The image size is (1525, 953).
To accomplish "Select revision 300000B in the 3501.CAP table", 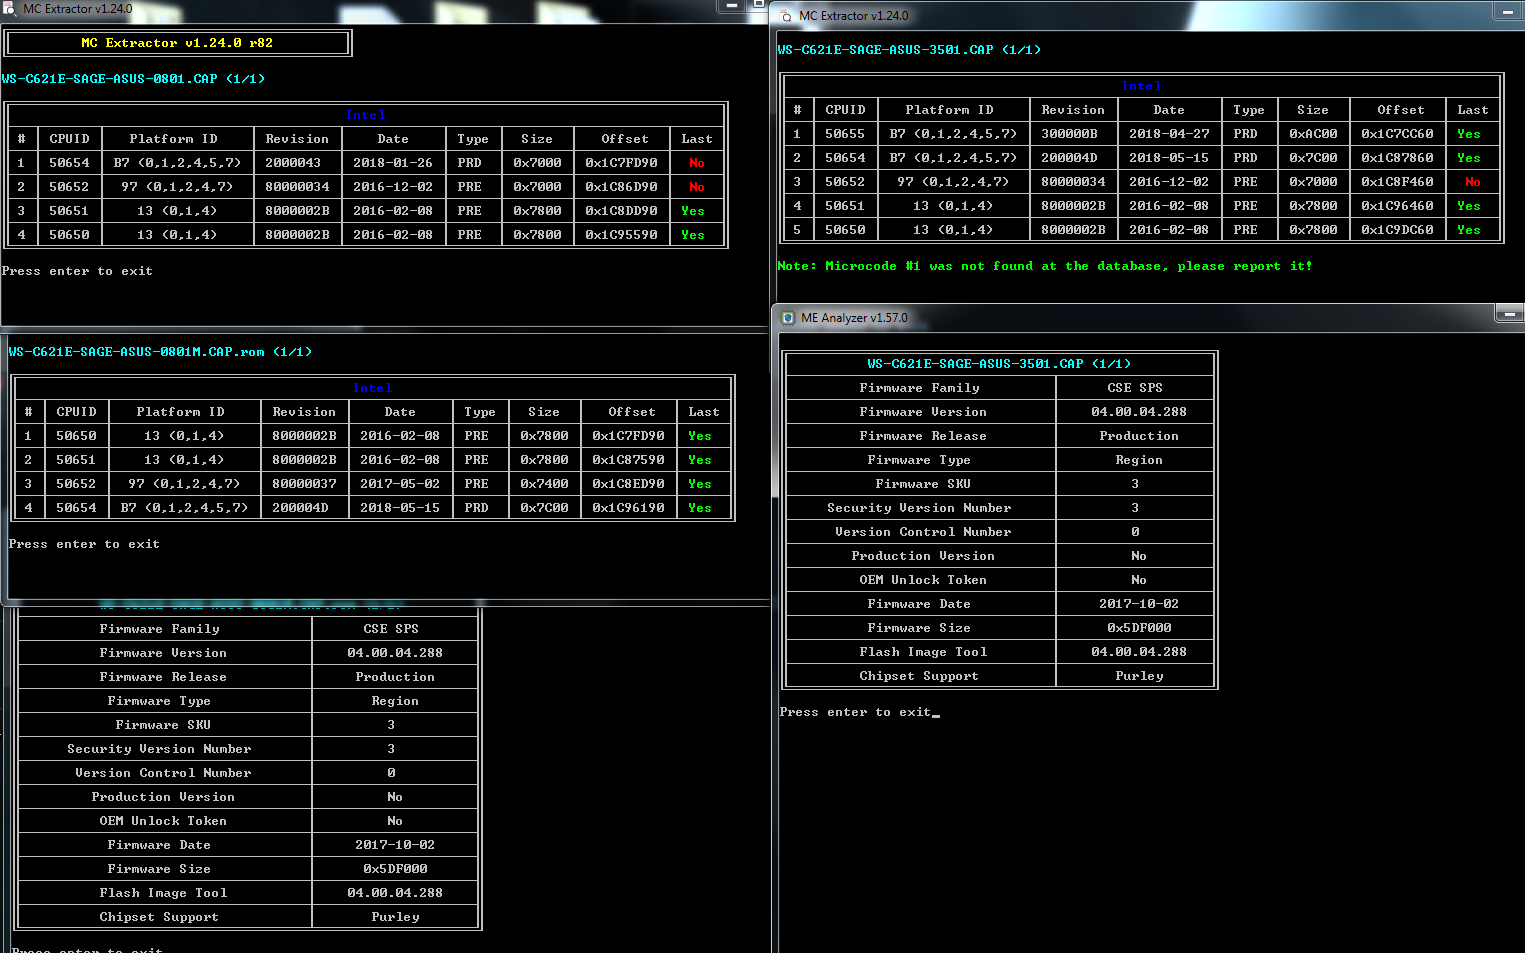I will pyautogui.click(x=1069, y=134).
